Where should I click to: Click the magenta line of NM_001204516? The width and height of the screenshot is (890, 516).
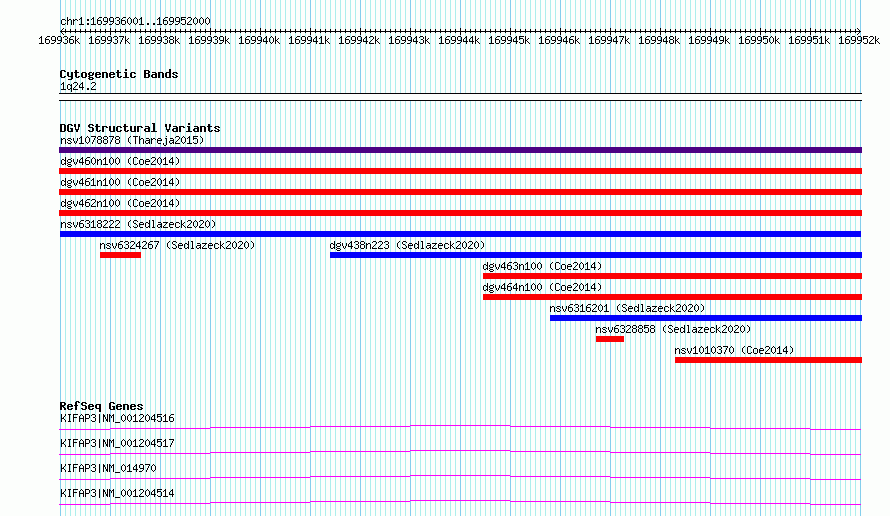(x=460, y=427)
